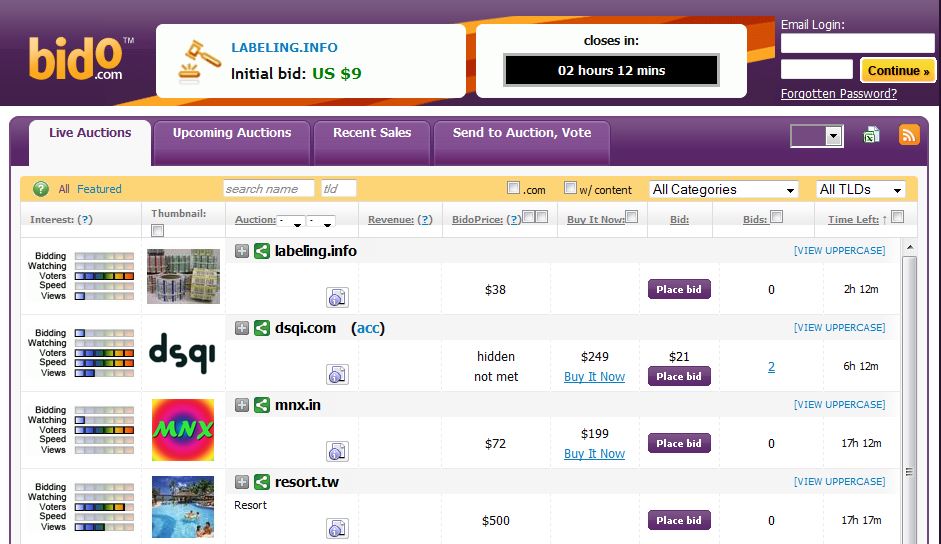View labeling.info in uppercase
Image resolution: width=941 pixels, height=544 pixels.
point(839,250)
